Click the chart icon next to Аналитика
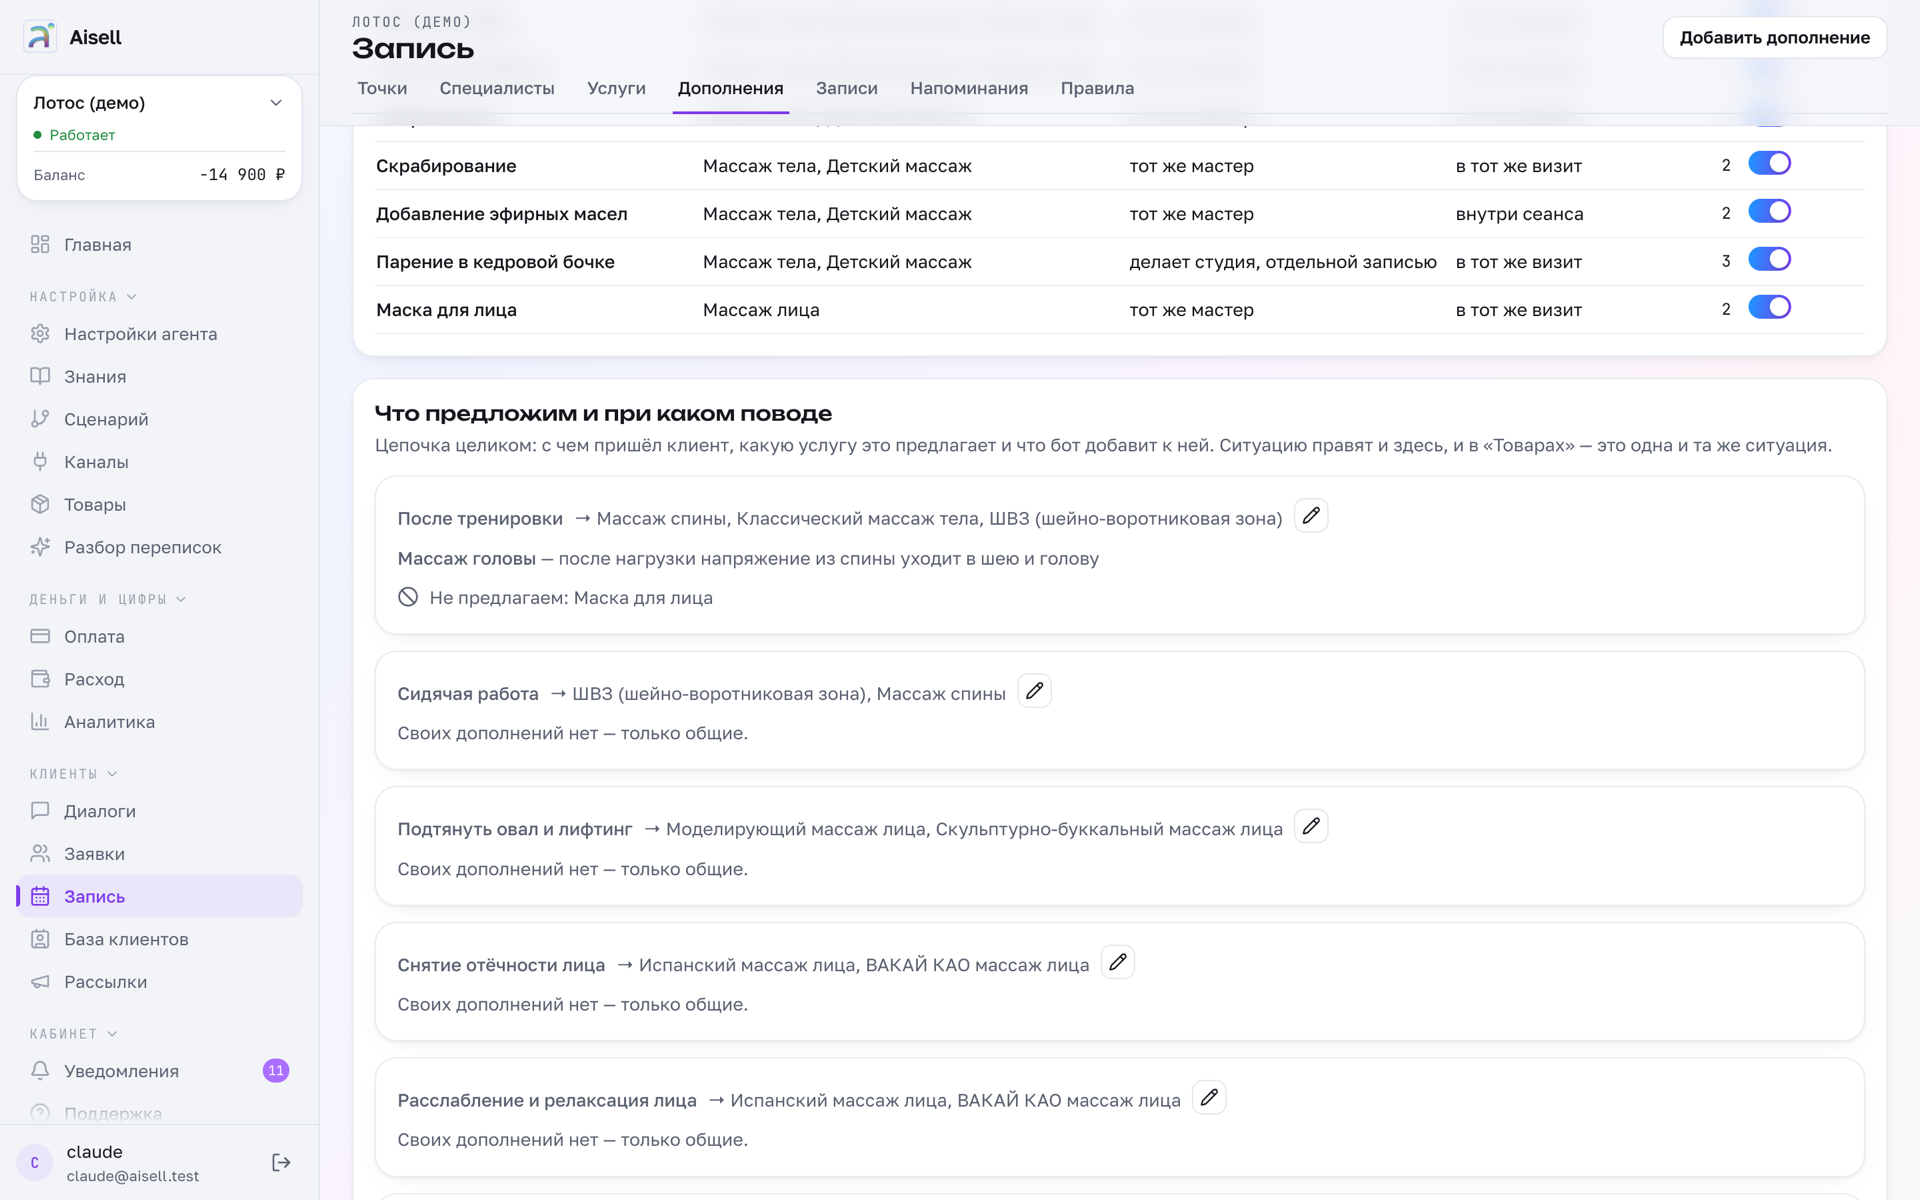Viewport: 1920px width, 1200px height. (x=40, y=722)
